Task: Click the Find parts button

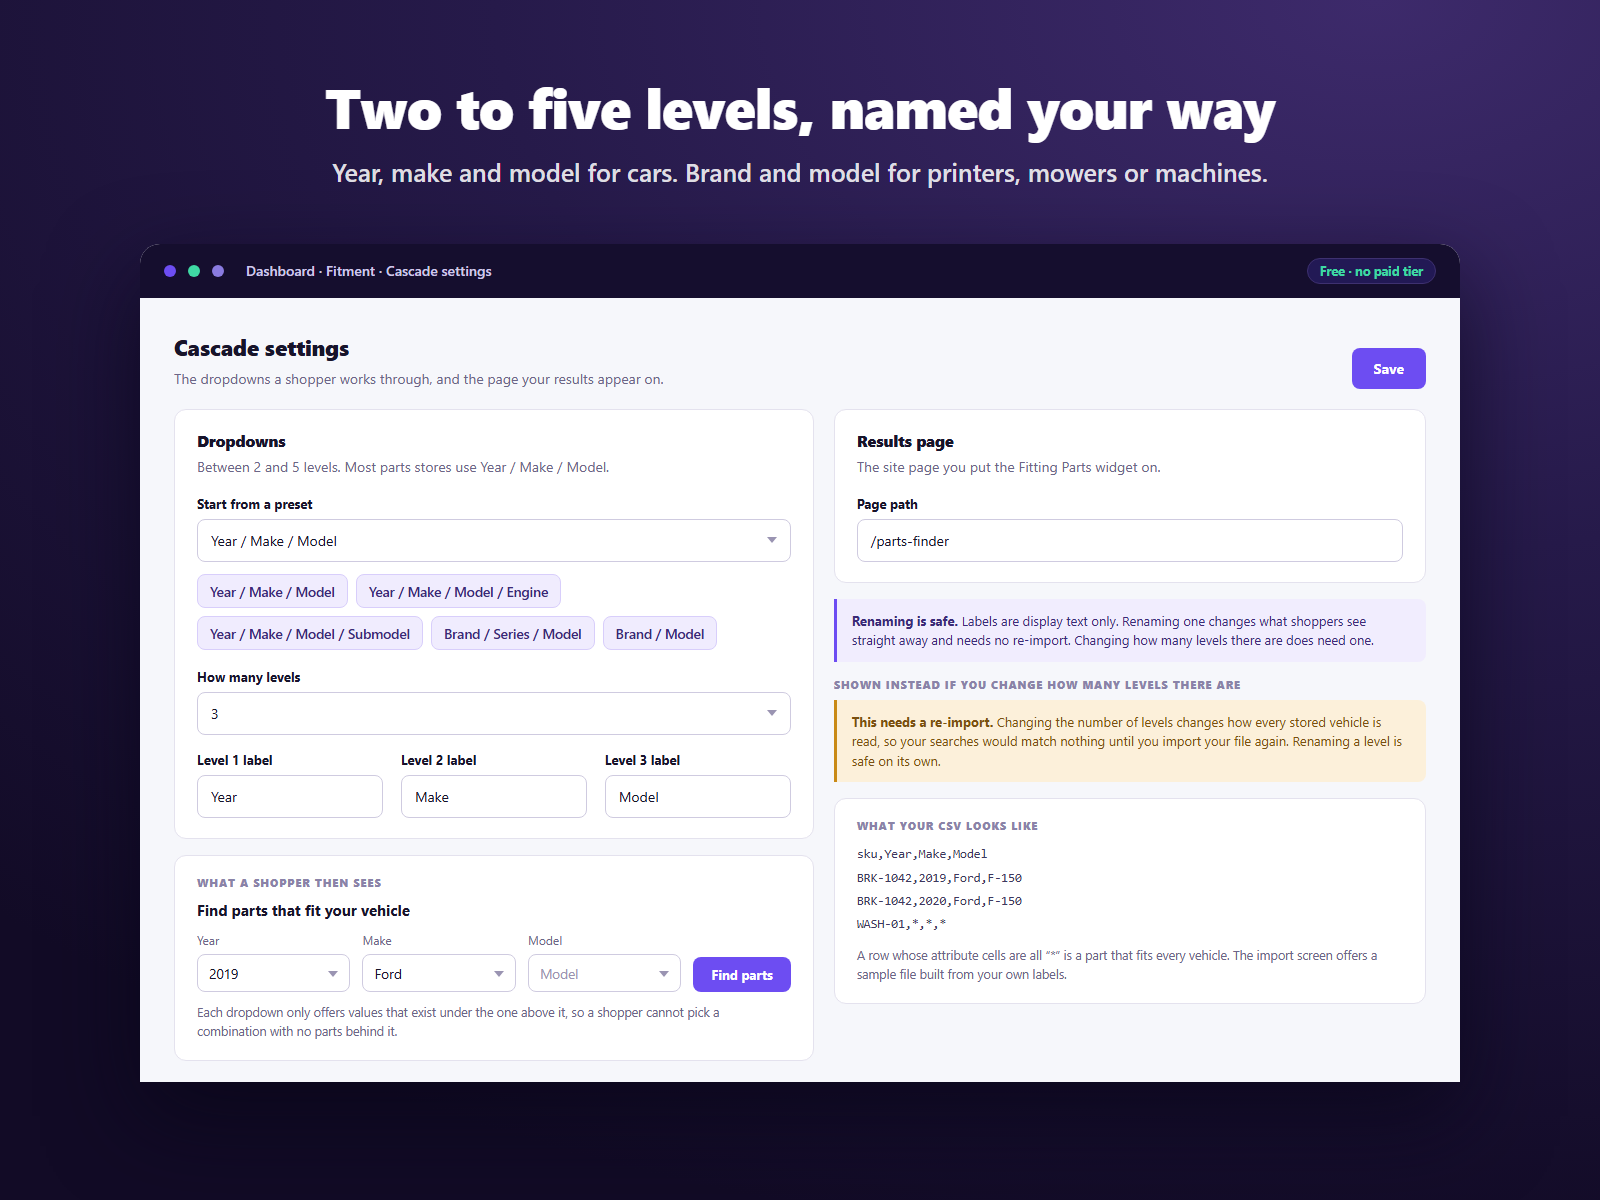Action: point(742,975)
